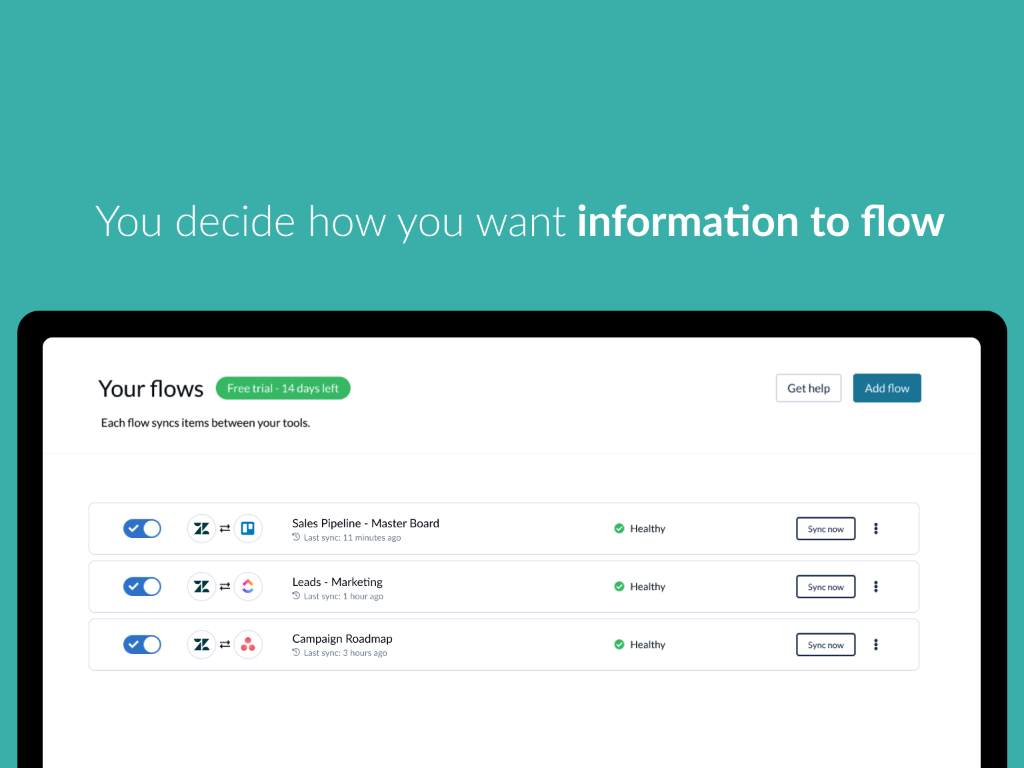
Task: Sync now the Sales Pipeline flow
Action: (x=825, y=529)
